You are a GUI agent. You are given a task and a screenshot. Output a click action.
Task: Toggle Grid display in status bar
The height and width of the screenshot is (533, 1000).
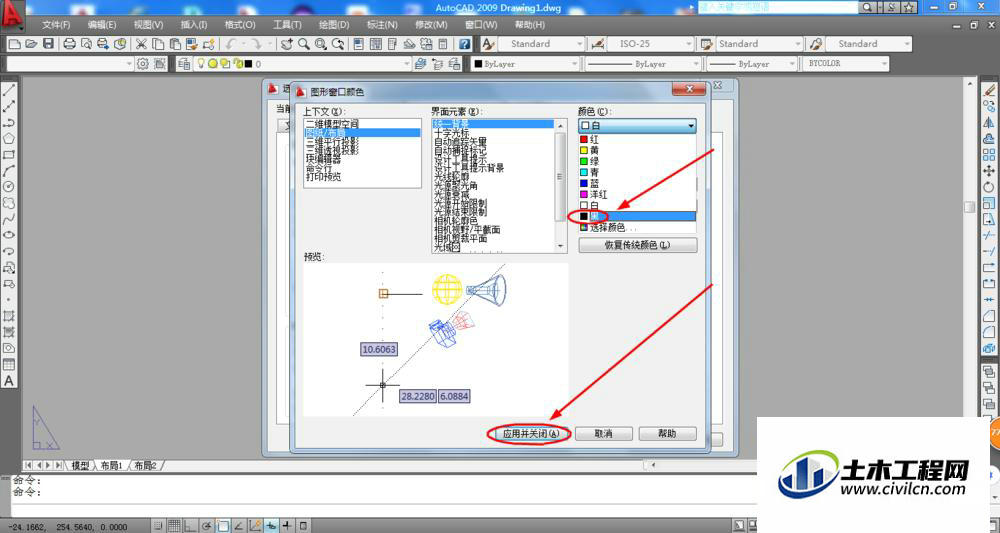[x=174, y=526]
